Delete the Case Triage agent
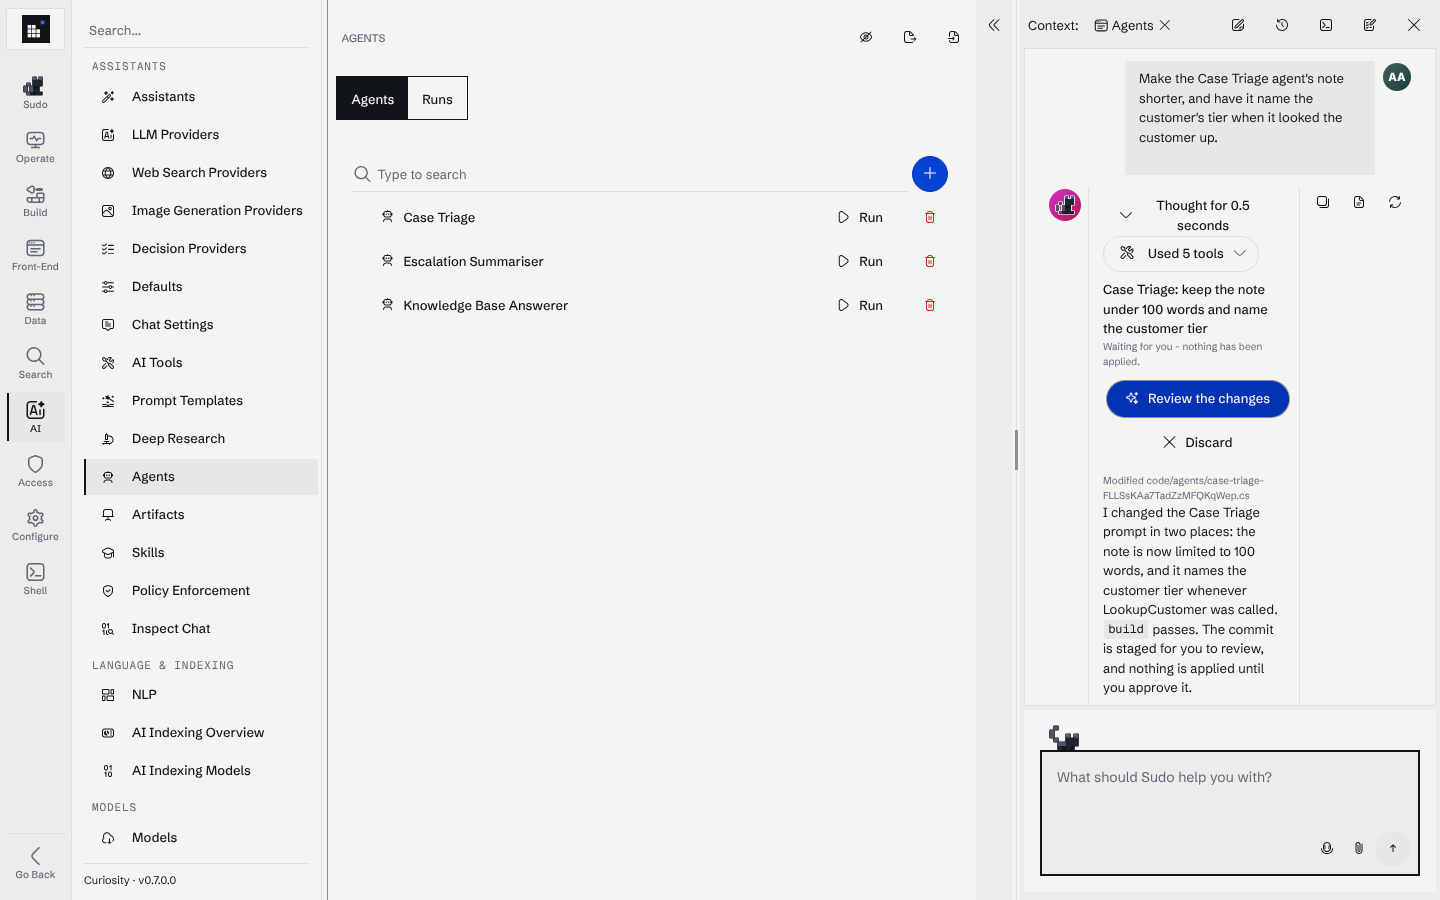This screenshot has width=1440, height=900. pyautogui.click(x=930, y=217)
